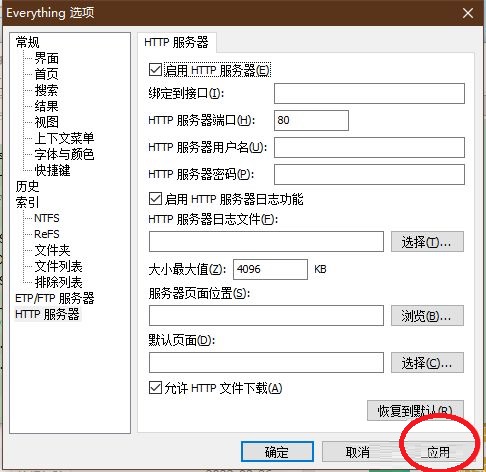Click the HTTP 服务器密码 input field
The image size is (486, 472).
(x=369, y=174)
